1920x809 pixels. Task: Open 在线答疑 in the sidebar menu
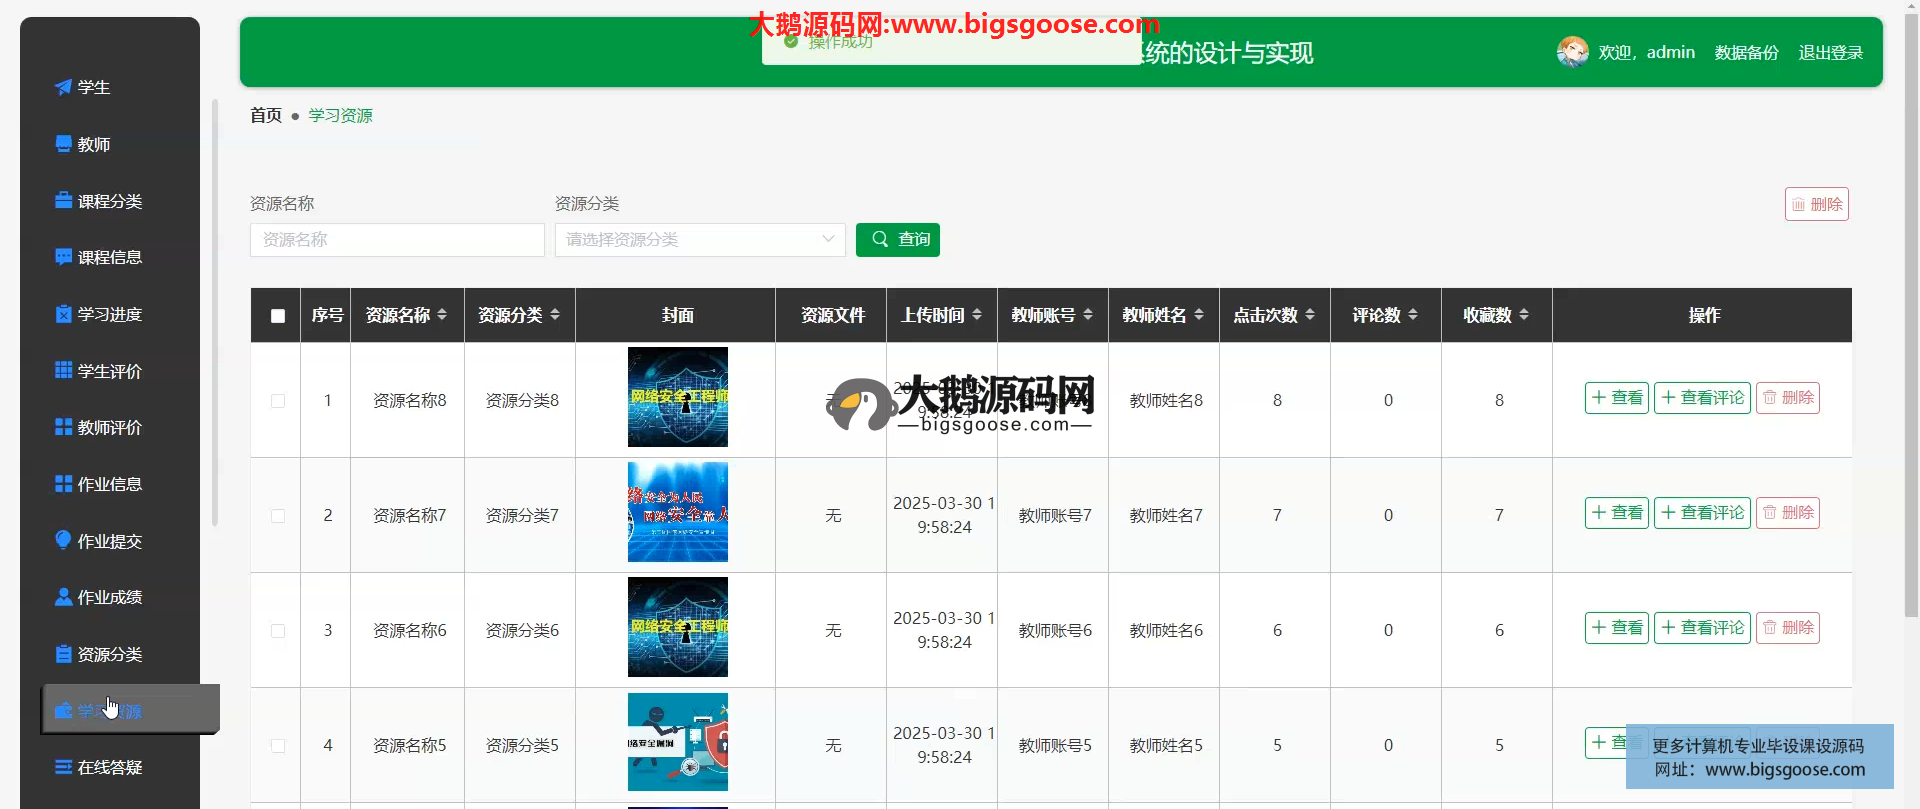click(x=109, y=767)
